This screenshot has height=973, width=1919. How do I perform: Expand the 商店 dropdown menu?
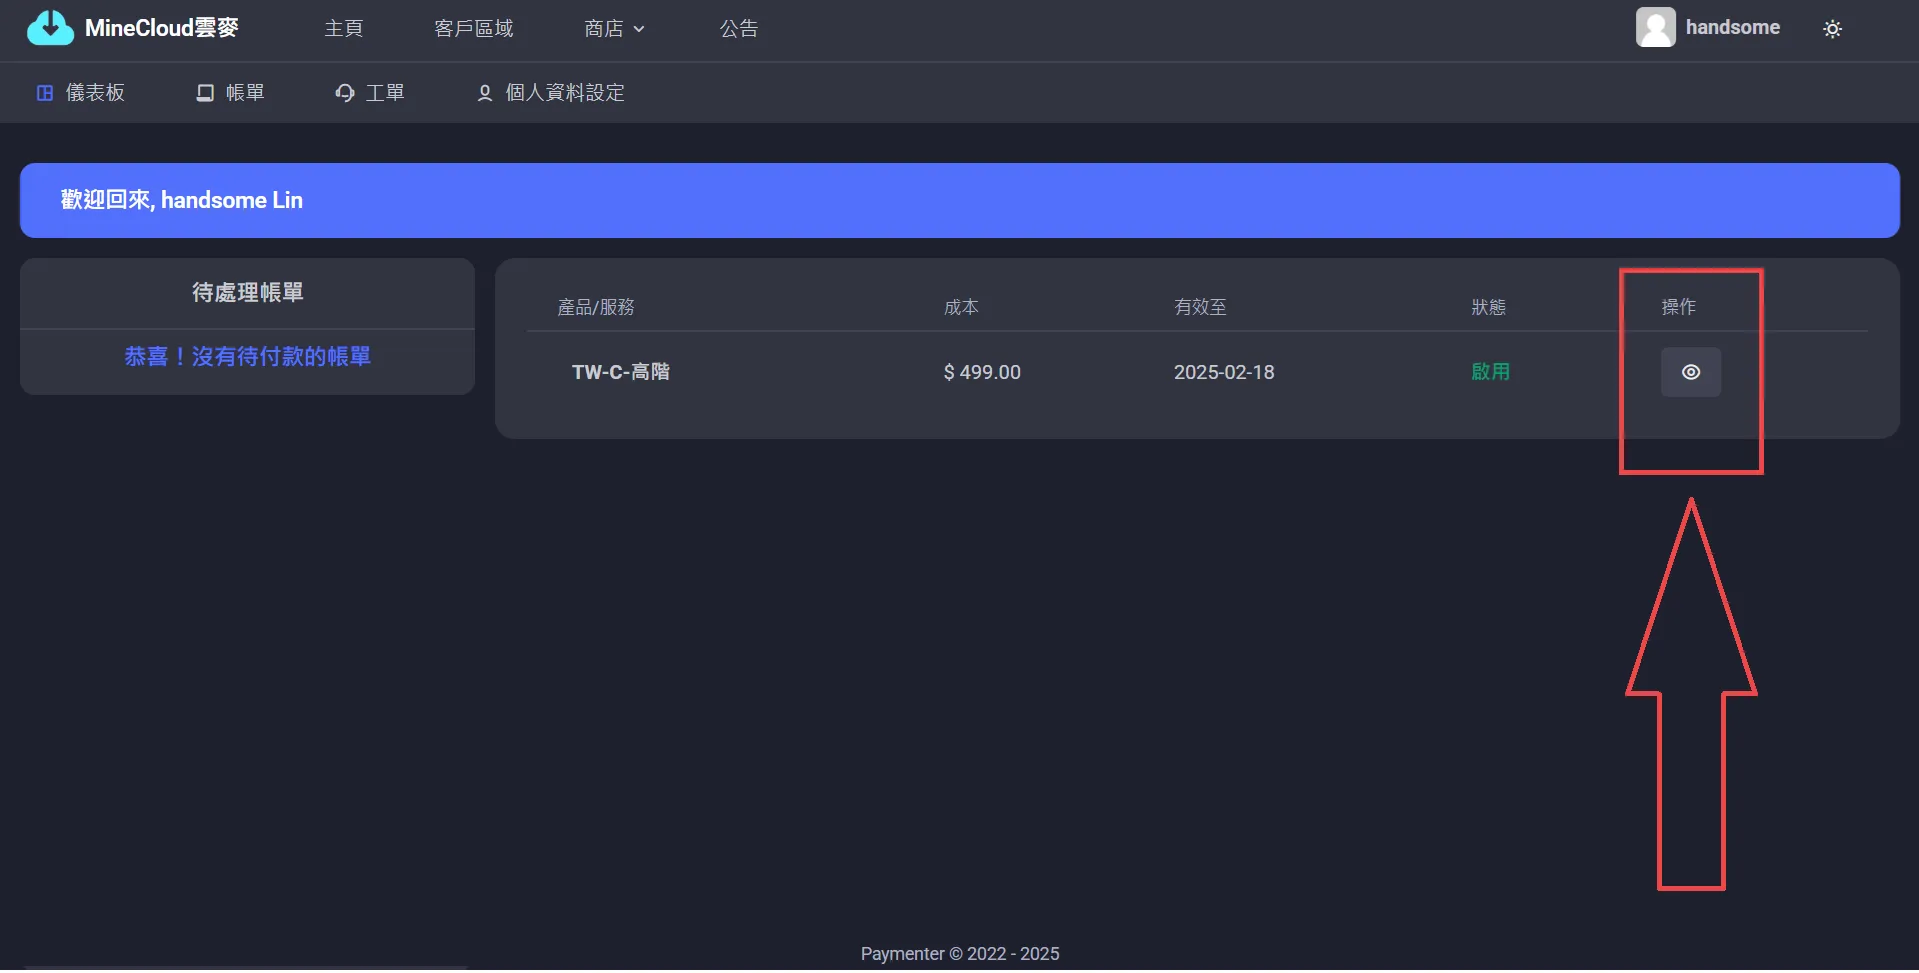[614, 29]
